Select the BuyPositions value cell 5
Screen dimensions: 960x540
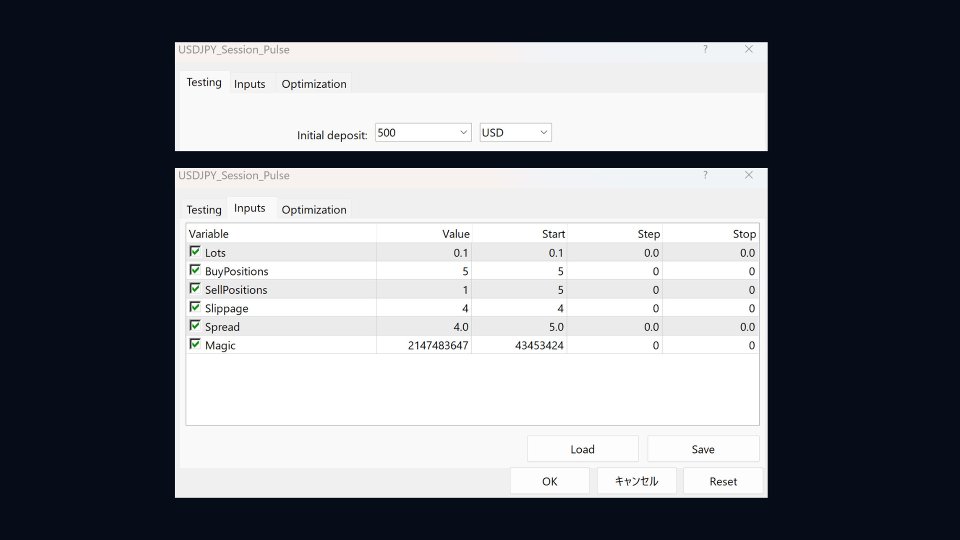[424, 271]
